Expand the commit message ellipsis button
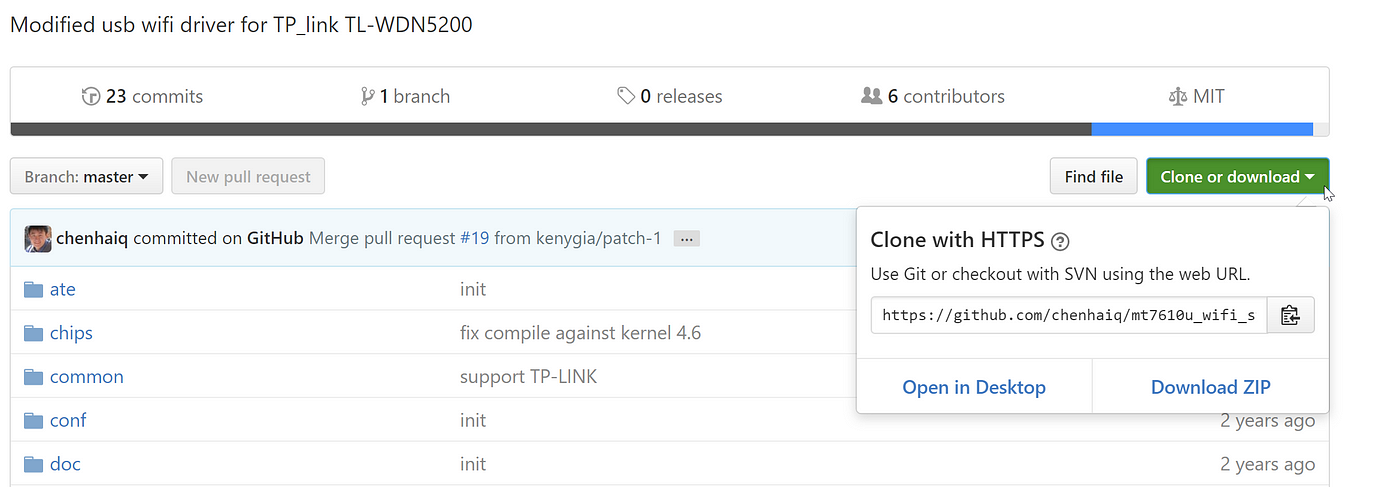Screen dimensions: 1400x487 click(686, 239)
